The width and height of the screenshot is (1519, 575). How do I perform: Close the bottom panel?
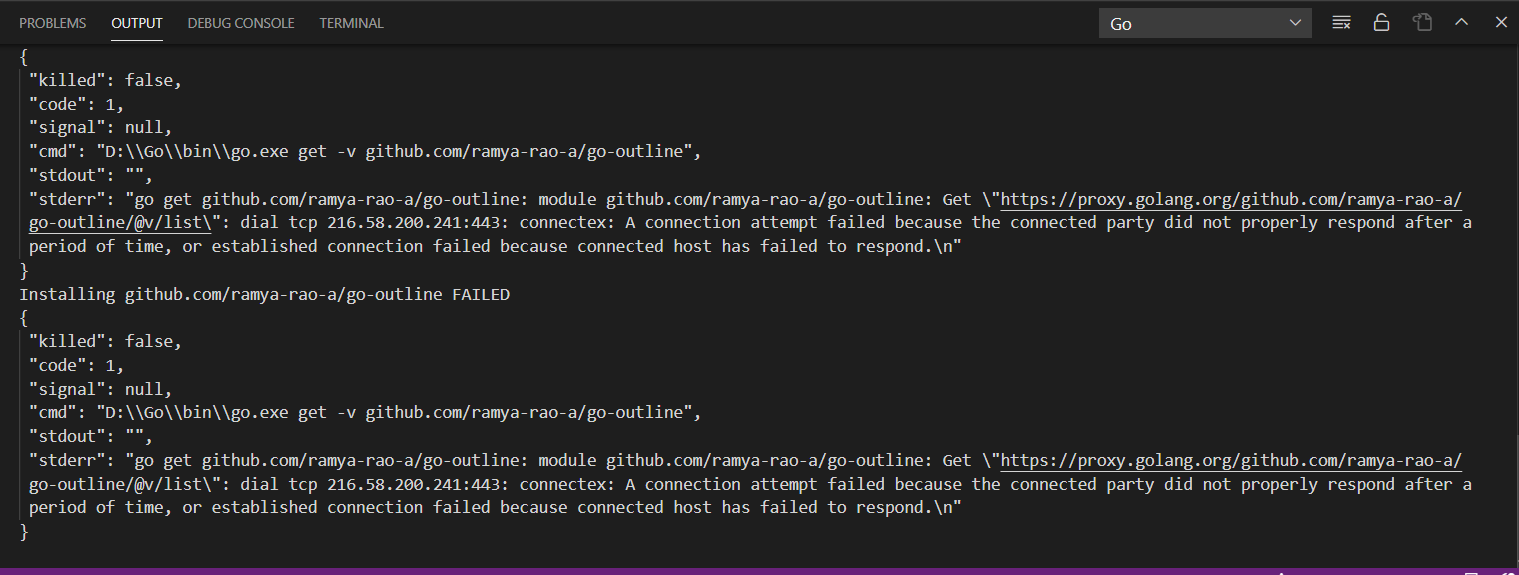(1501, 22)
